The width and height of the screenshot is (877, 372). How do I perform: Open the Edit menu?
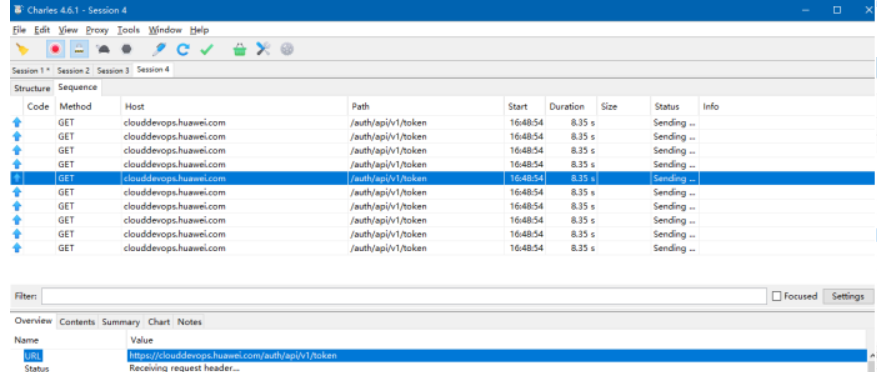[x=42, y=30]
